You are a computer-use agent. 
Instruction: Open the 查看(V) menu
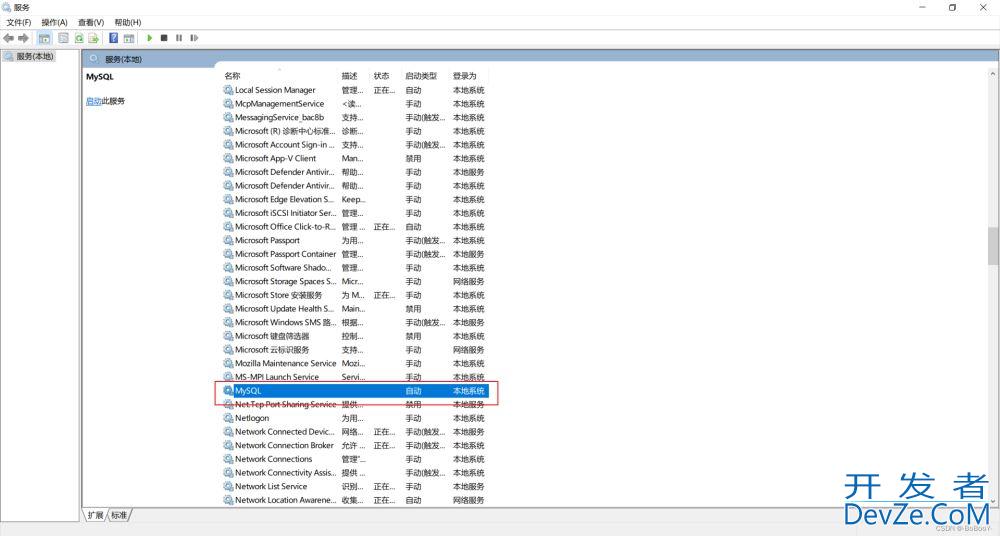[x=91, y=22]
